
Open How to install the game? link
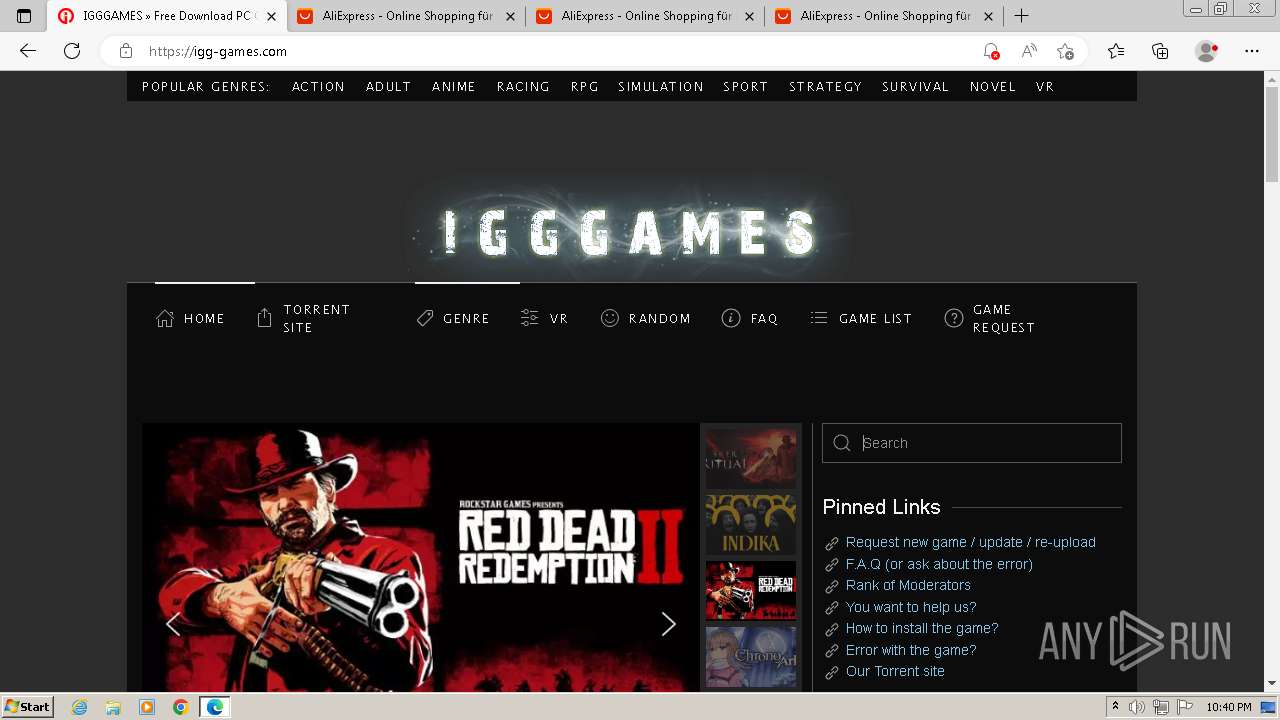tap(922, 628)
